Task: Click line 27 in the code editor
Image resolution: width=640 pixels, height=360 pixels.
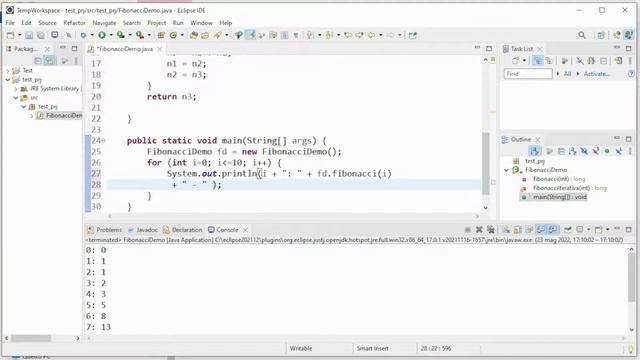Action: click(x=293, y=174)
